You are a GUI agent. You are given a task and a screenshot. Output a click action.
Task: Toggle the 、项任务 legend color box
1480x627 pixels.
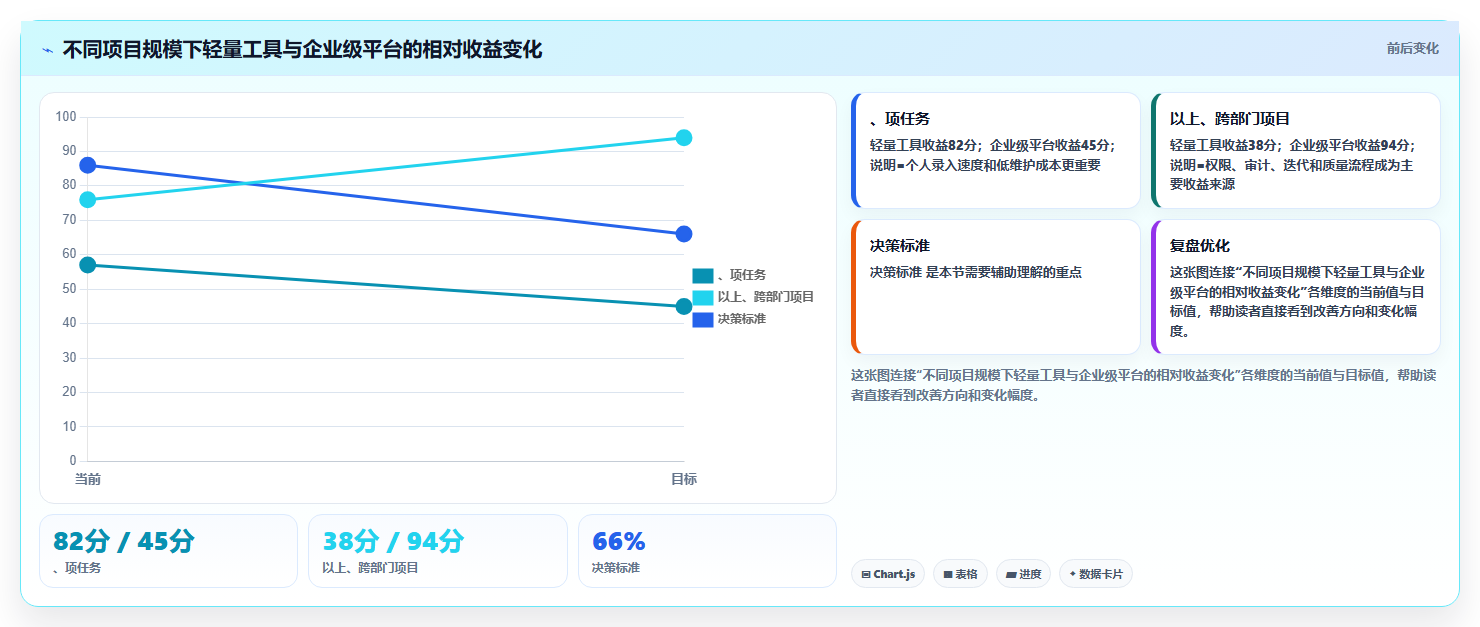(x=703, y=275)
